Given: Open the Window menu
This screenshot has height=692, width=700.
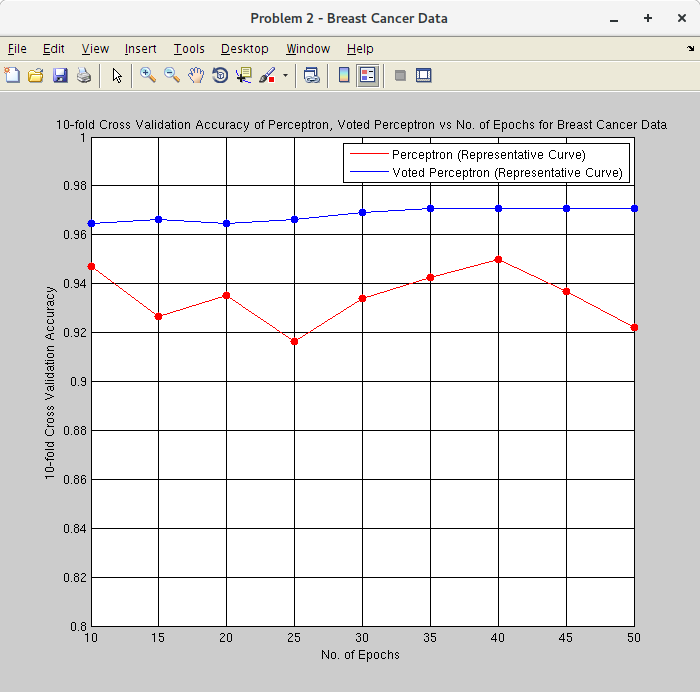Looking at the screenshot, I should coord(308,49).
